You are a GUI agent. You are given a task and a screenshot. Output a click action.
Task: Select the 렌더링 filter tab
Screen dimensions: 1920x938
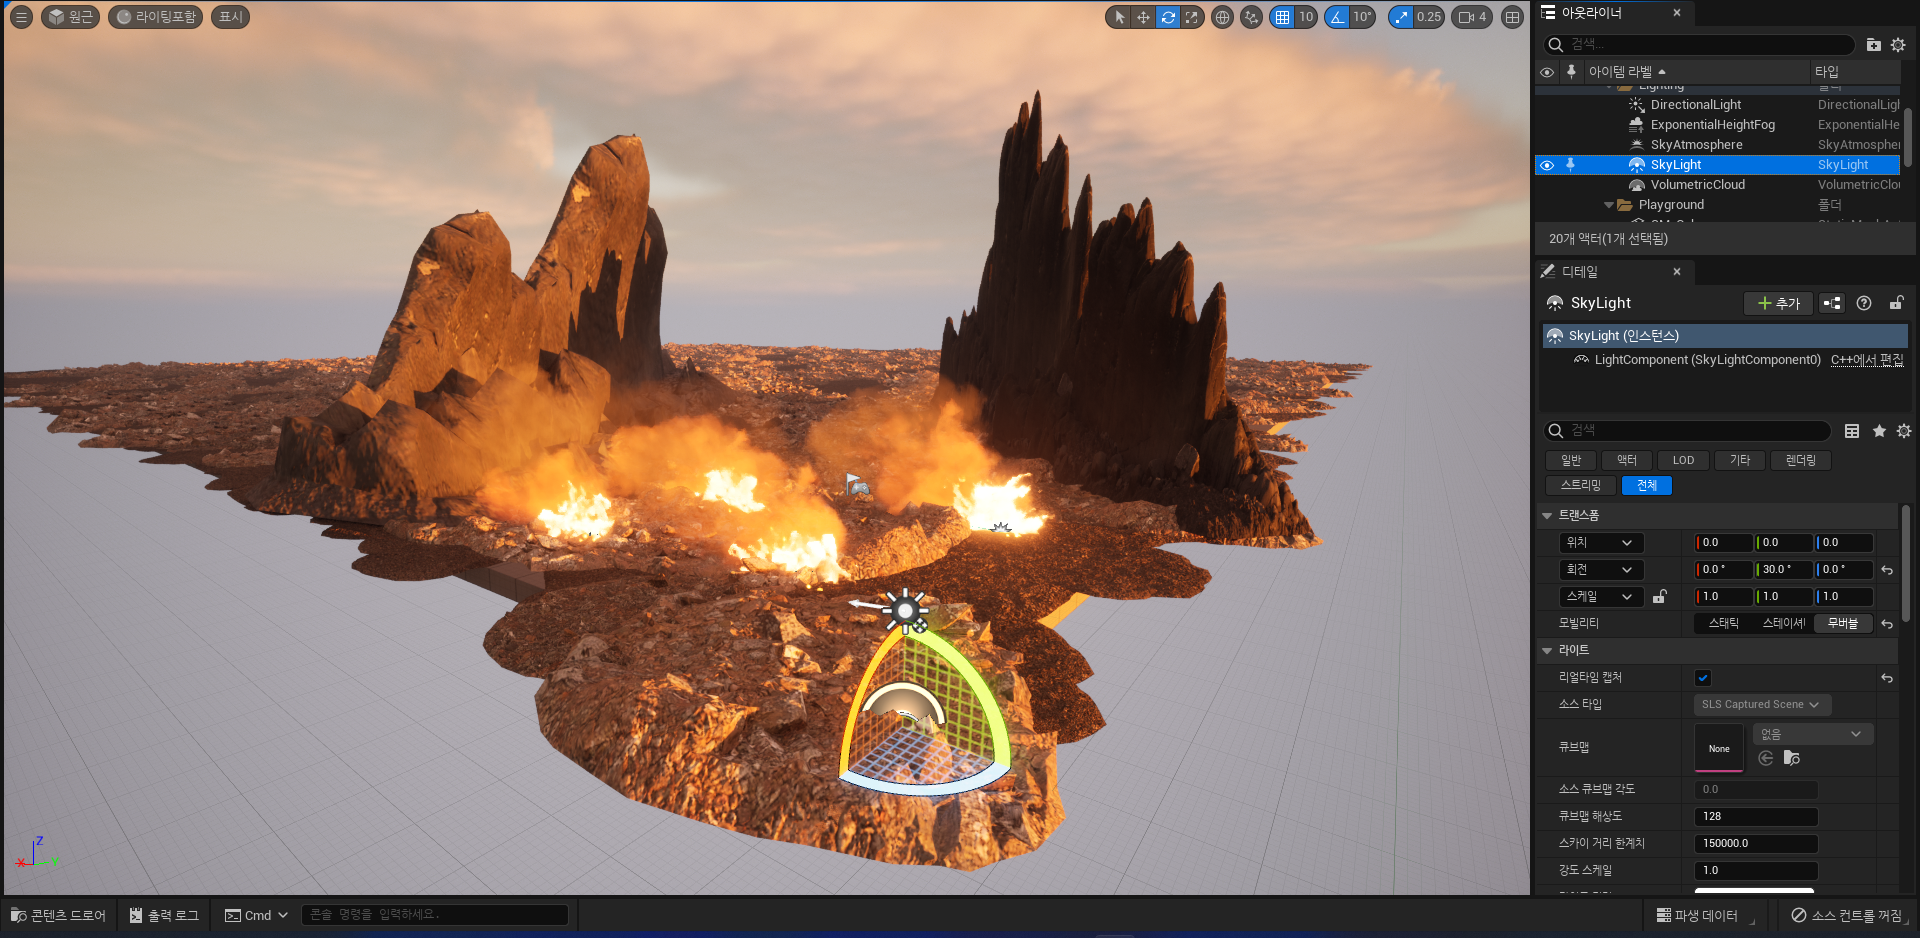coord(1800,460)
